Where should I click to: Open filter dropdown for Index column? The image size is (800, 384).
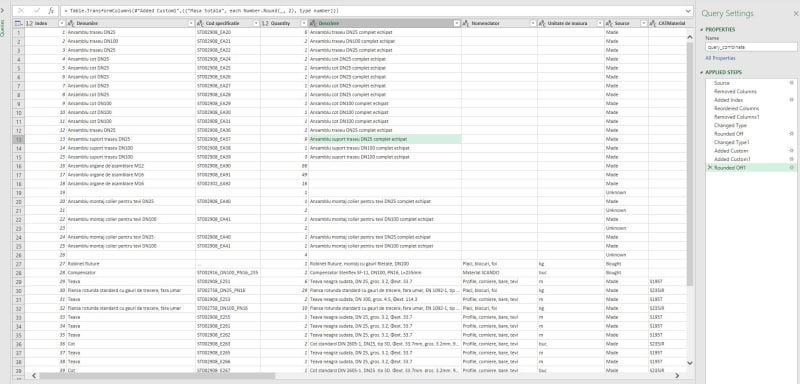[x=62, y=23]
